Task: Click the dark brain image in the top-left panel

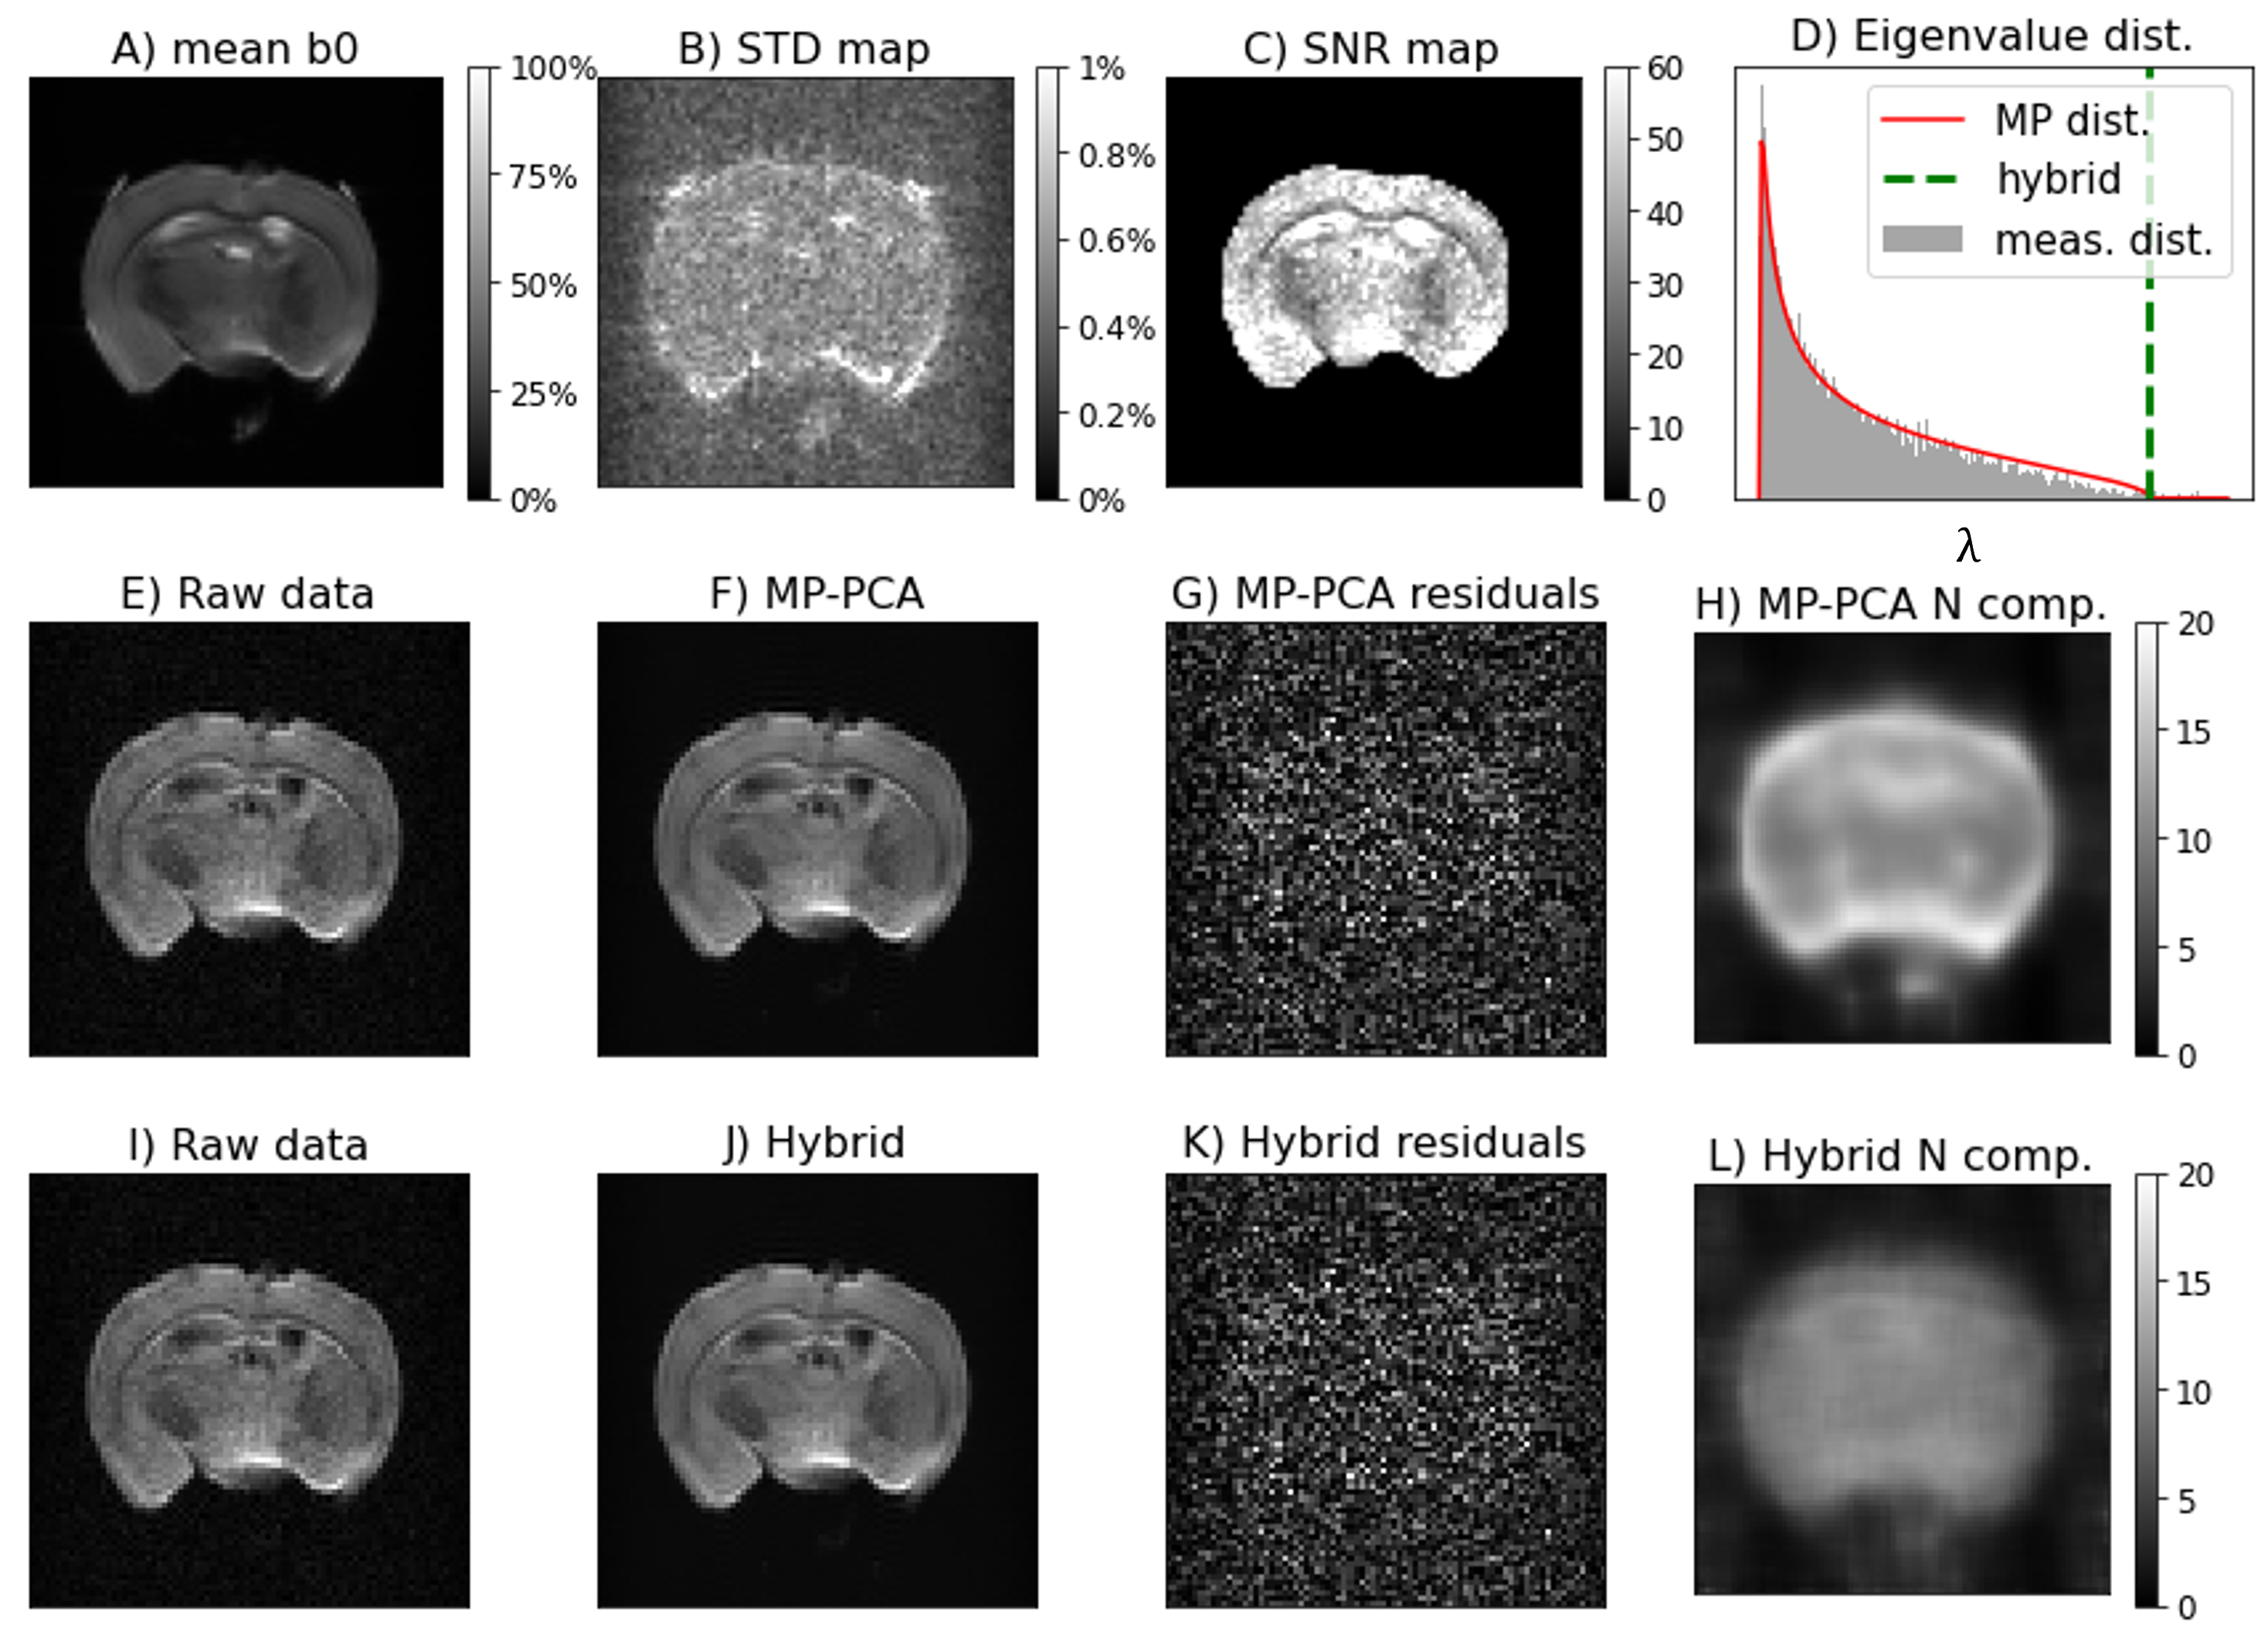Action: [x=232, y=280]
